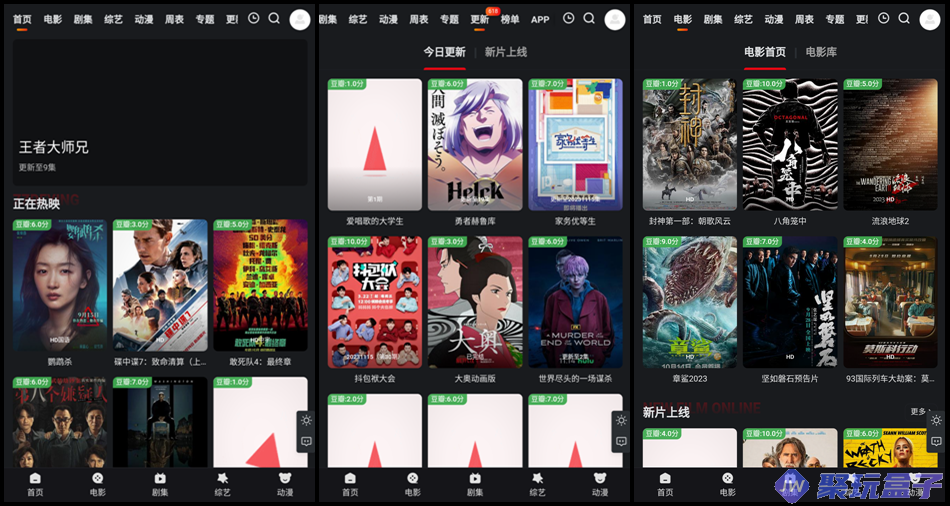The image size is (950, 506).
Task: Toggle the sun theme icon on right screen
Action: pyautogui.click(x=937, y=421)
